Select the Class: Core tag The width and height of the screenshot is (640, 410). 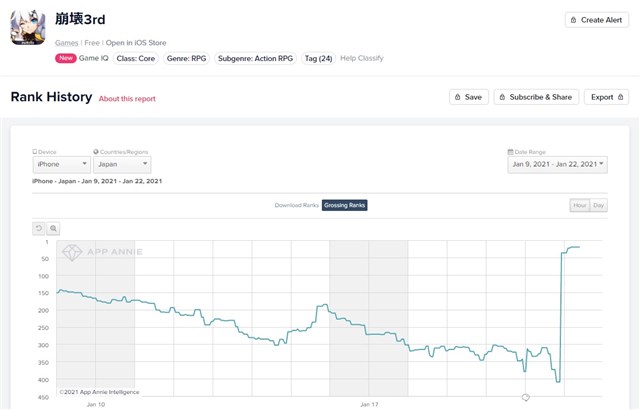136,58
